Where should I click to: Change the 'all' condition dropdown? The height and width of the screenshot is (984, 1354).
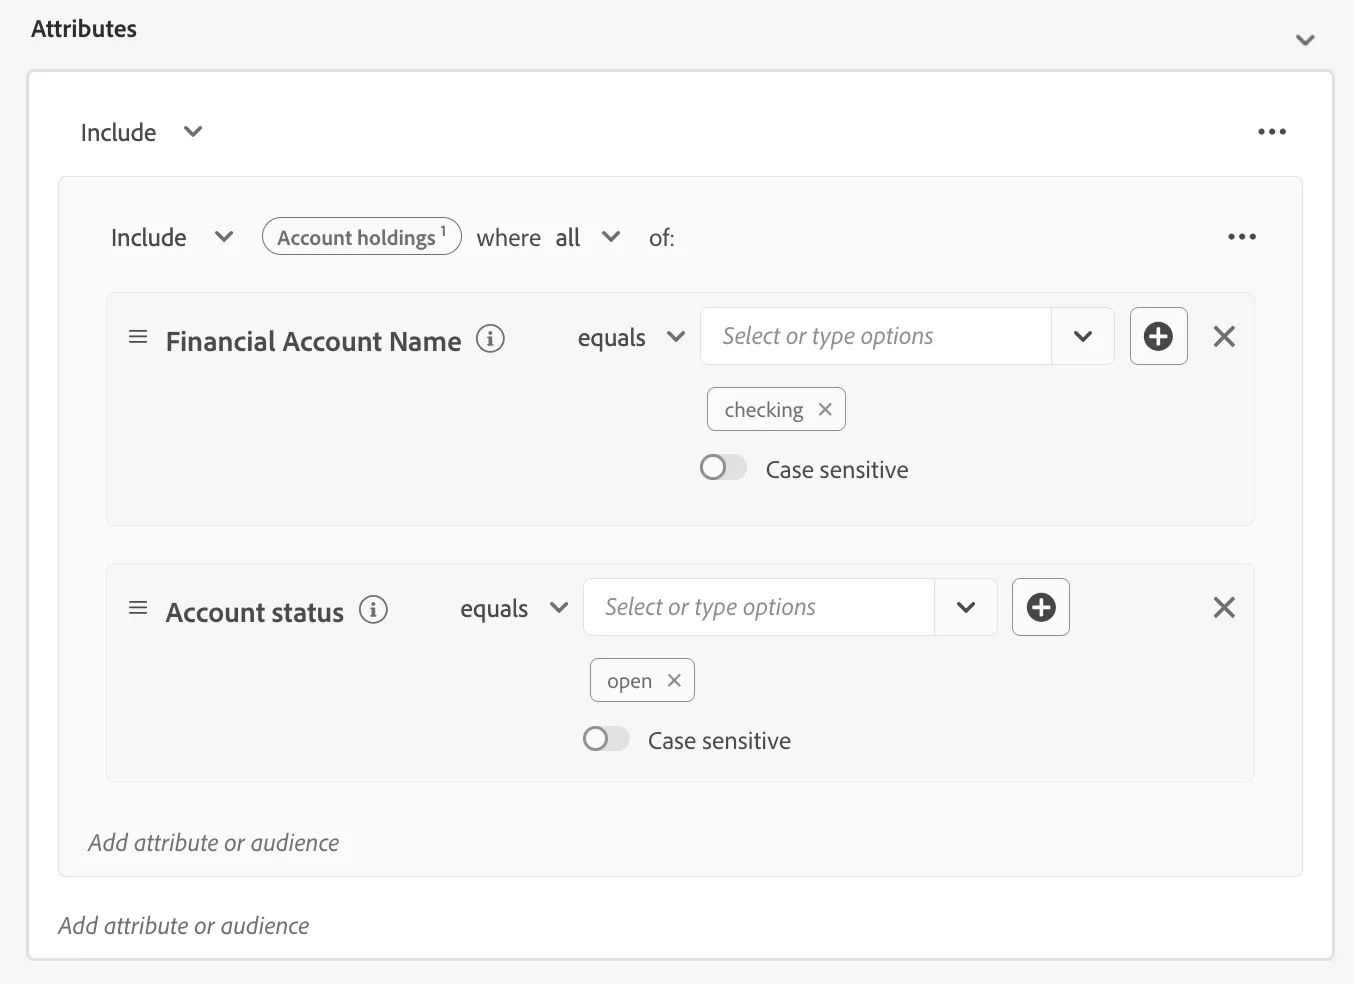pos(588,237)
